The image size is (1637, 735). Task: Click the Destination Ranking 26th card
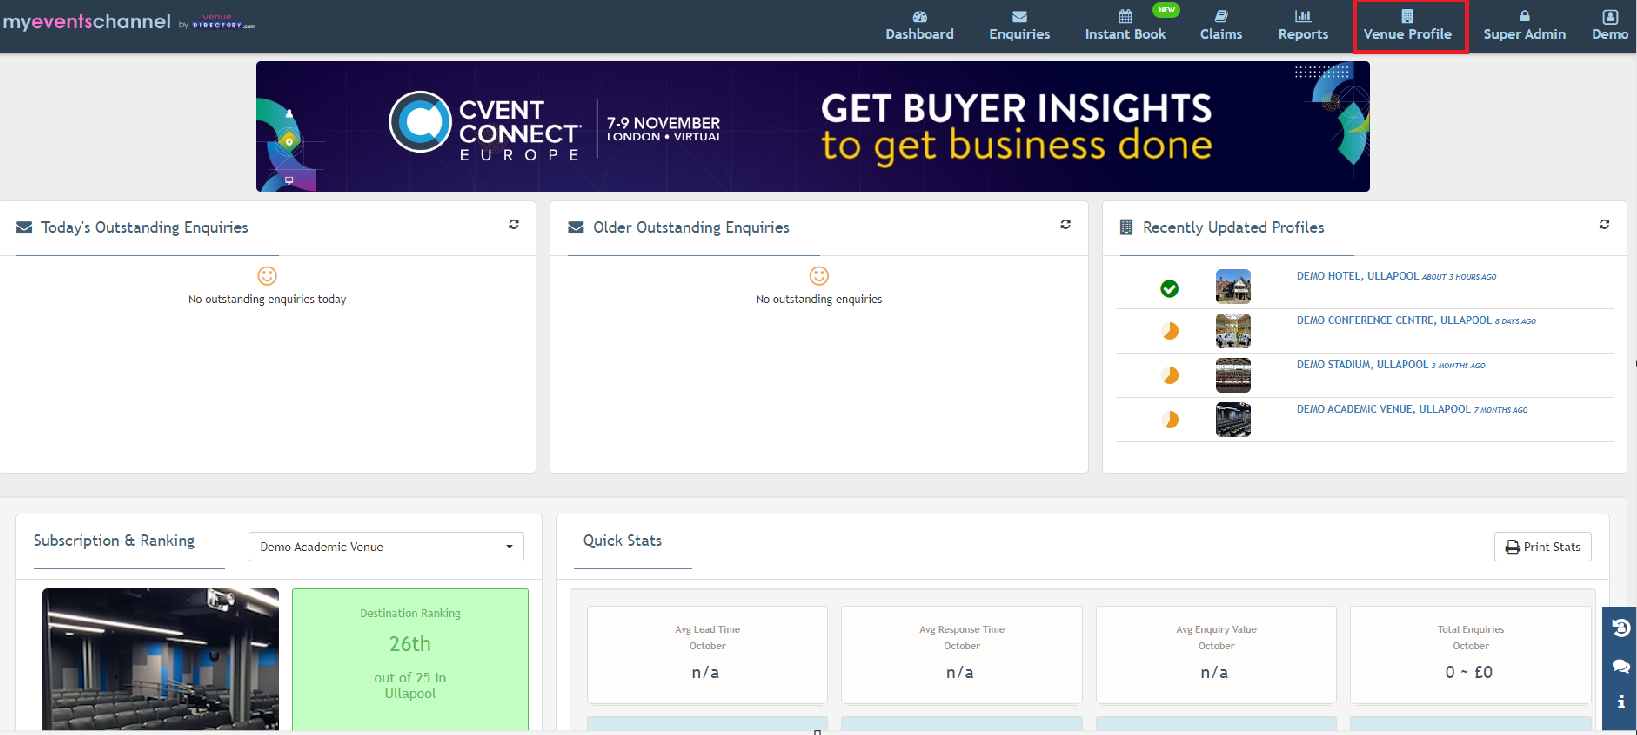[410, 659]
